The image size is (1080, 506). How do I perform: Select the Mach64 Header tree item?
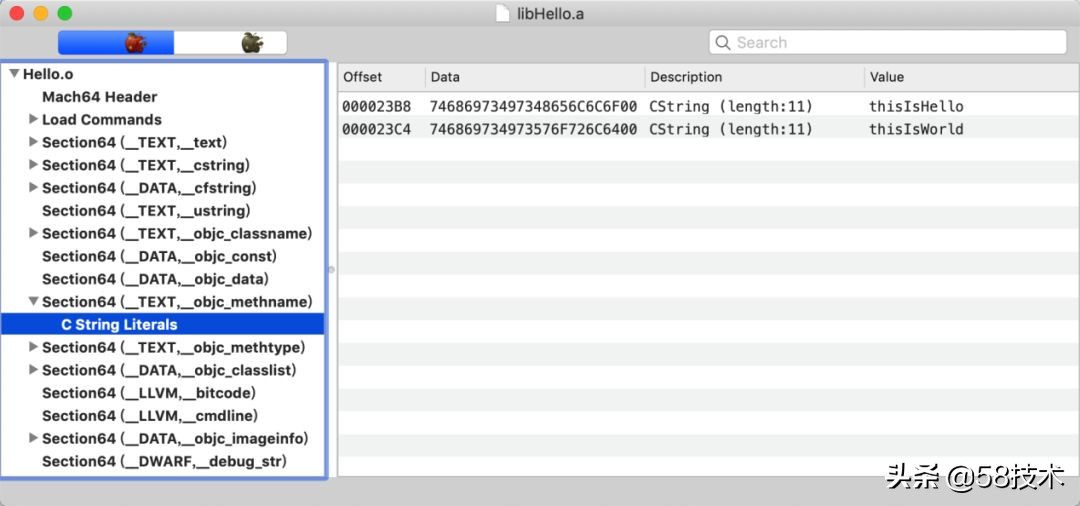(100, 97)
